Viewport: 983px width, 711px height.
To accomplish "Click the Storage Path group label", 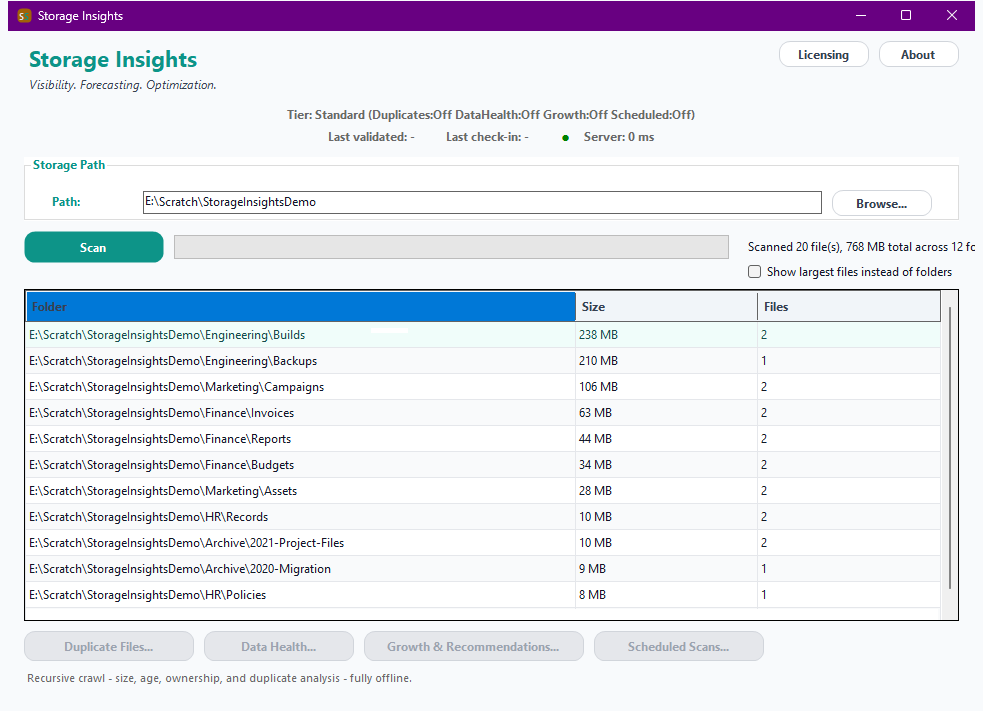I will [x=69, y=165].
